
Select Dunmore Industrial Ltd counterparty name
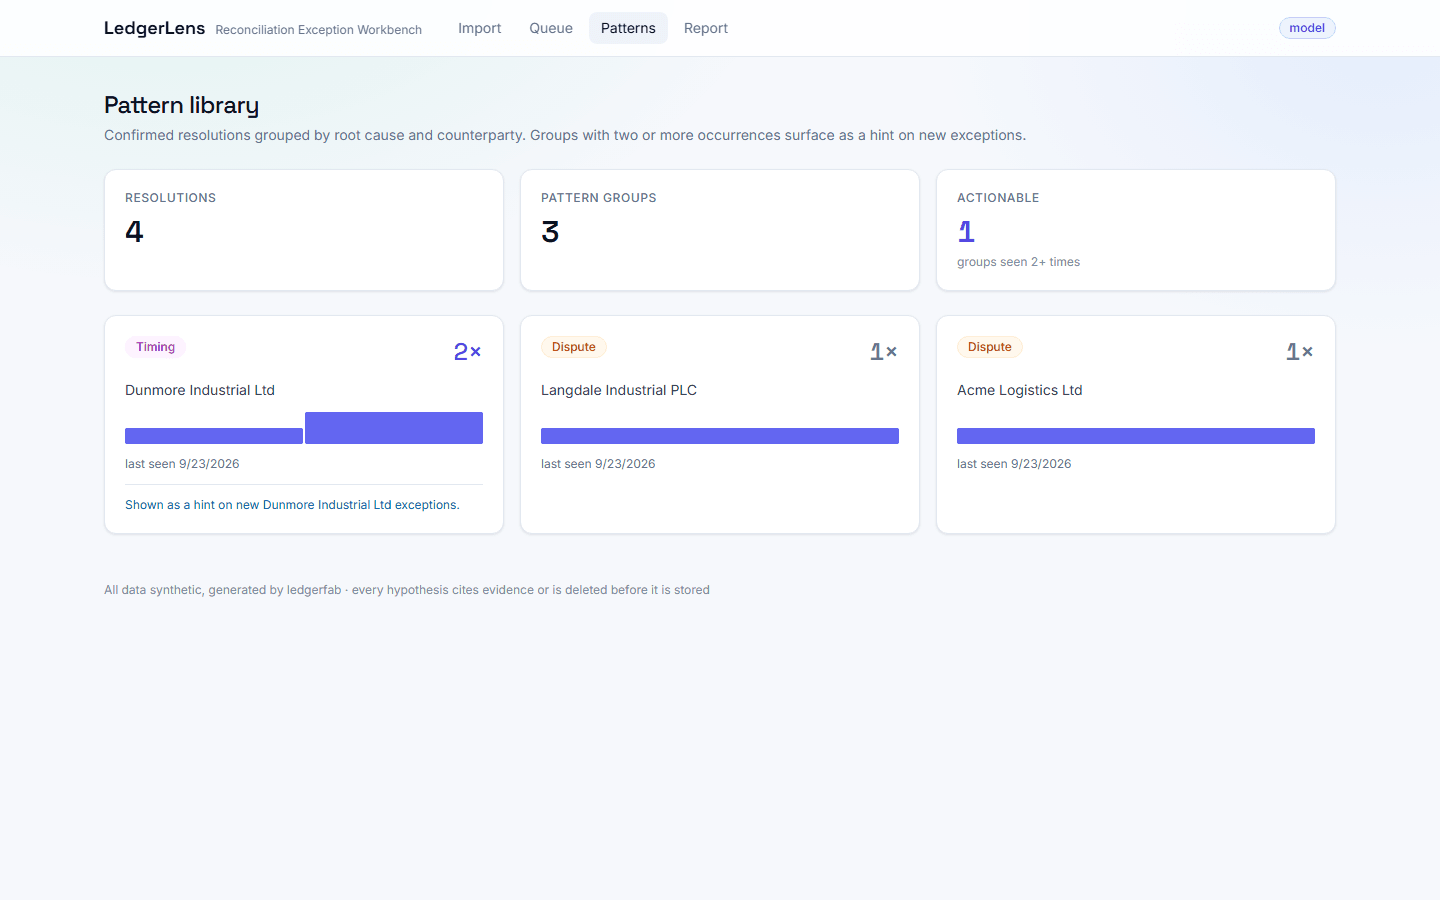click(200, 390)
